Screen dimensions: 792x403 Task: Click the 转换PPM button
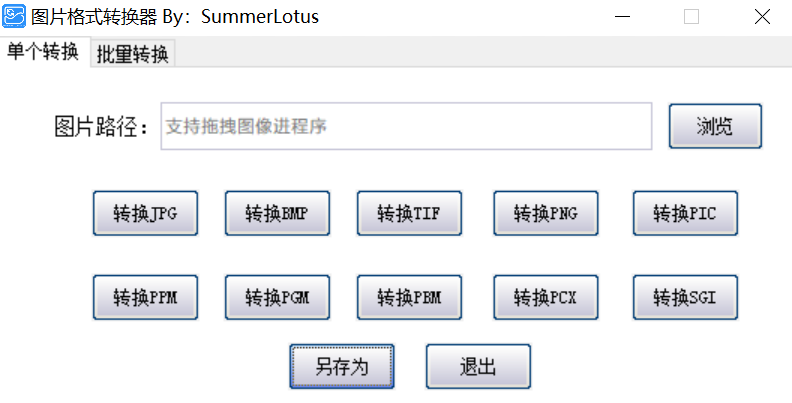pos(145,297)
